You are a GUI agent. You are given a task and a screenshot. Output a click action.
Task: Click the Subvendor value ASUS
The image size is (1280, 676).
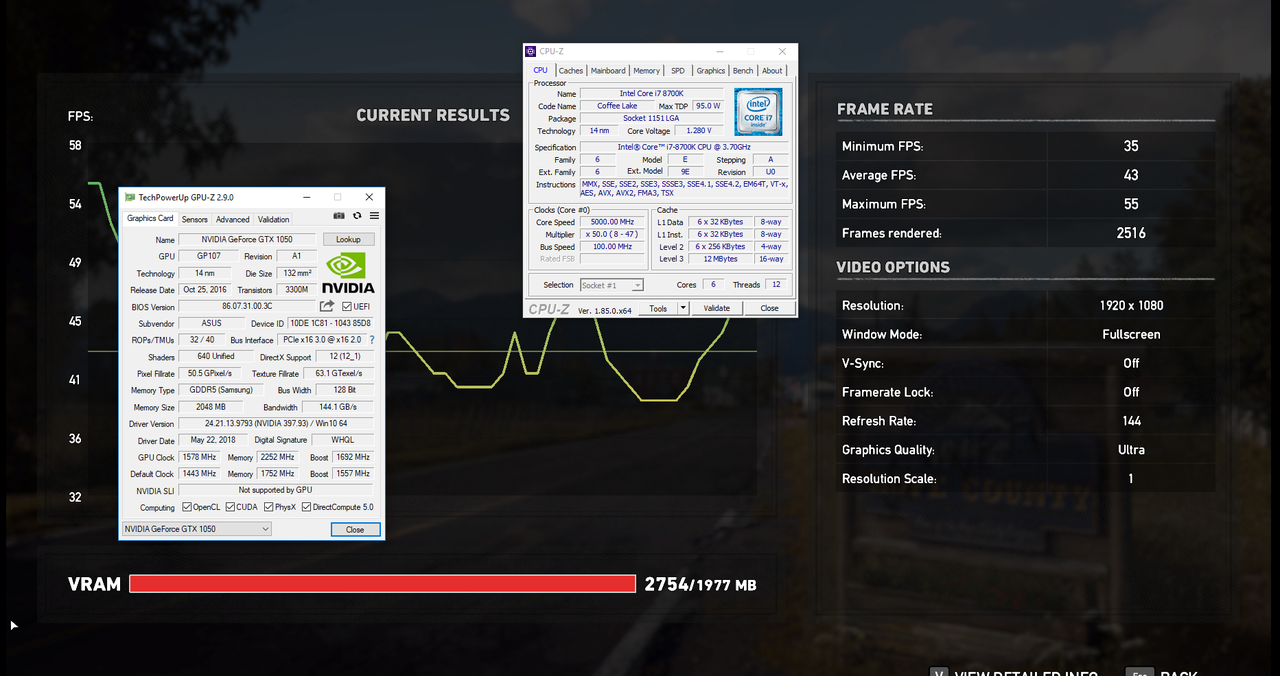pos(211,323)
